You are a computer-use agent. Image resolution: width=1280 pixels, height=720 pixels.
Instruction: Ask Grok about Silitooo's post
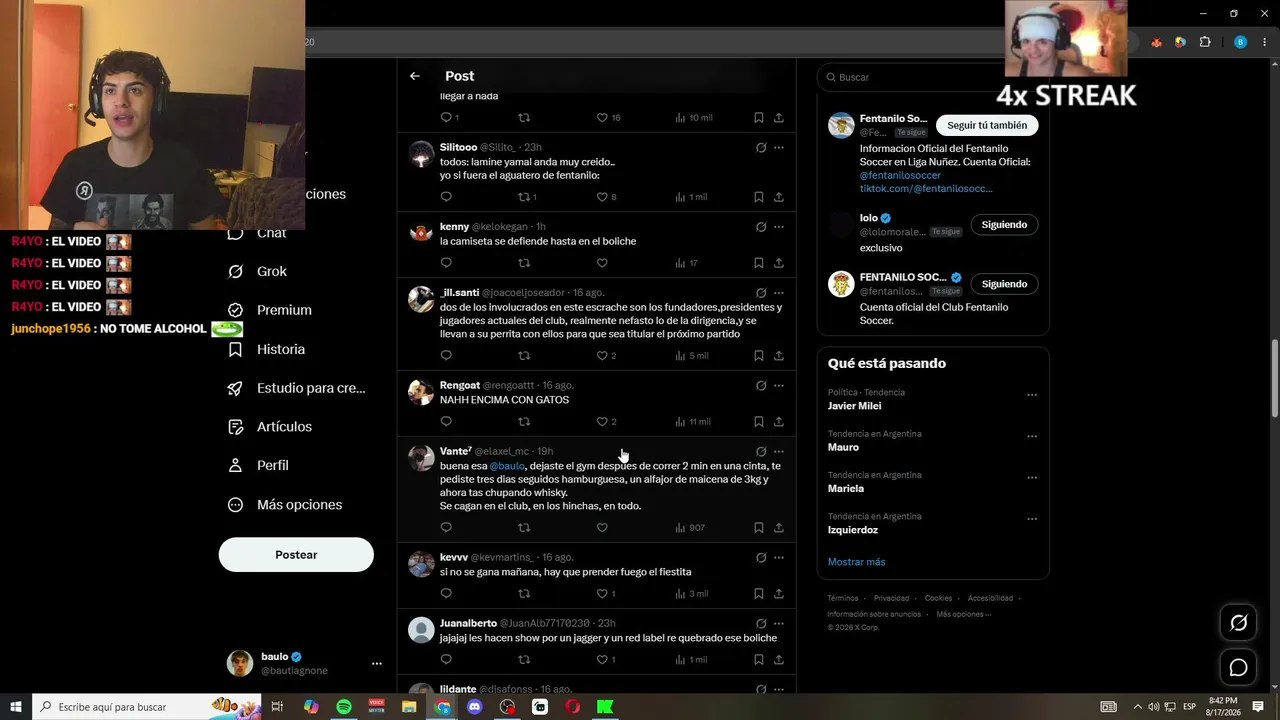(x=761, y=147)
